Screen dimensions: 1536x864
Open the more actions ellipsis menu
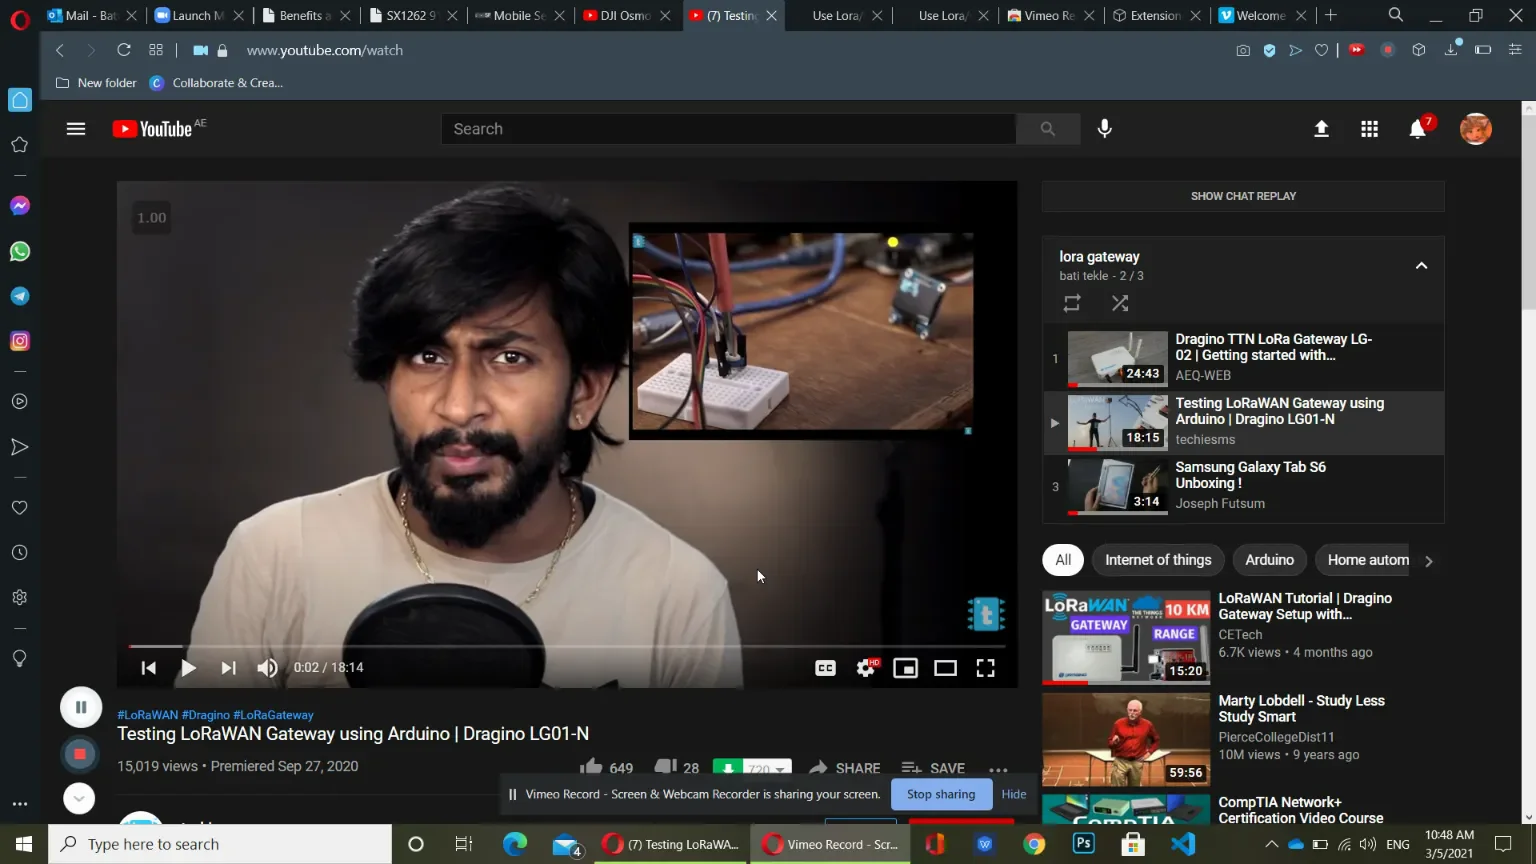[998, 769]
